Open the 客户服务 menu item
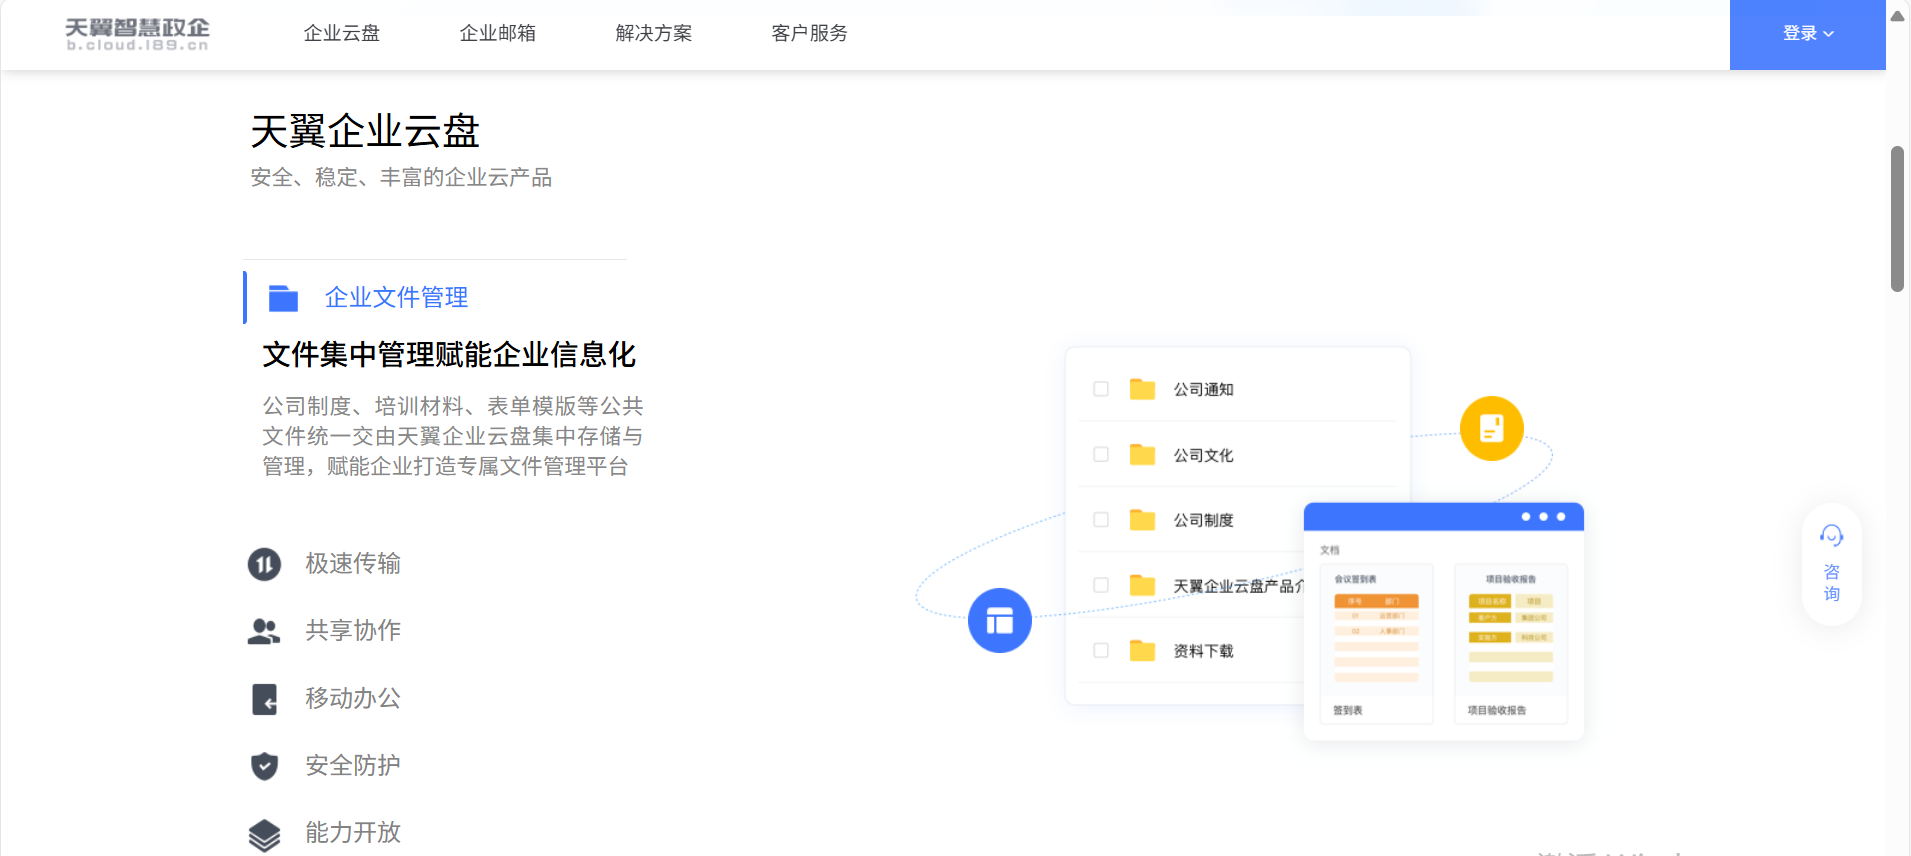This screenshot has width=1911, height=856. click(x=810, y=33)
